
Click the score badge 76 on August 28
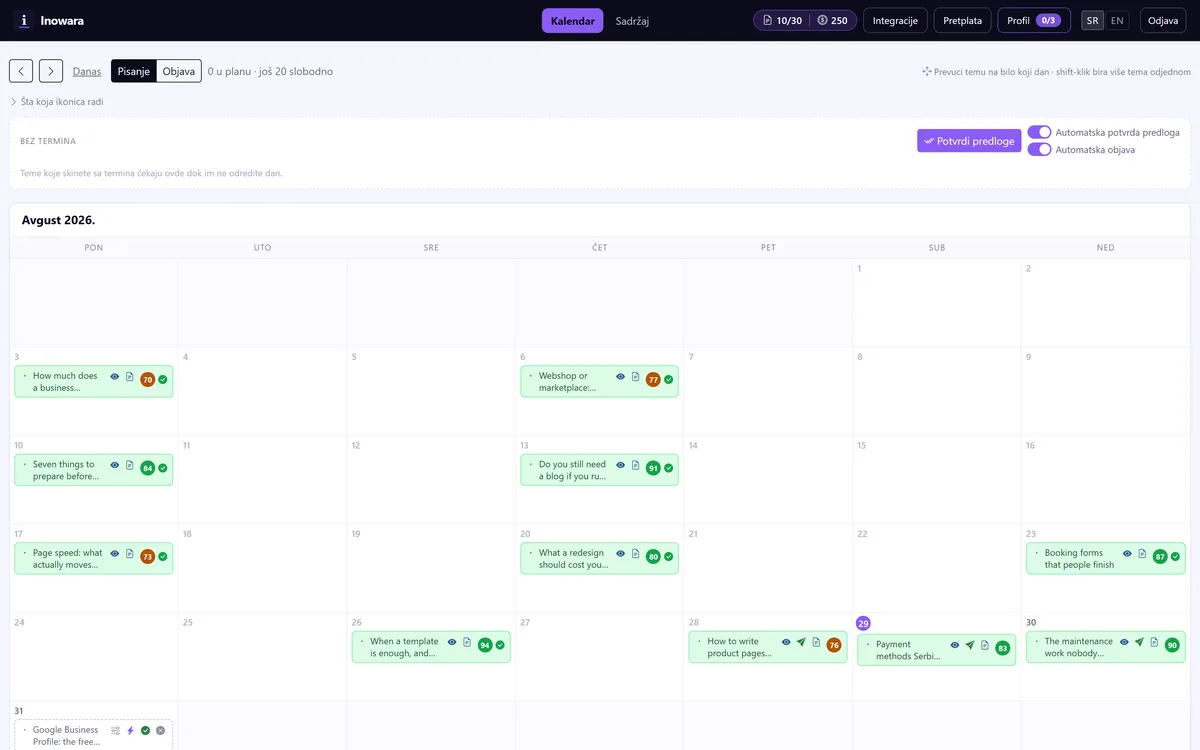click(834, 645)
